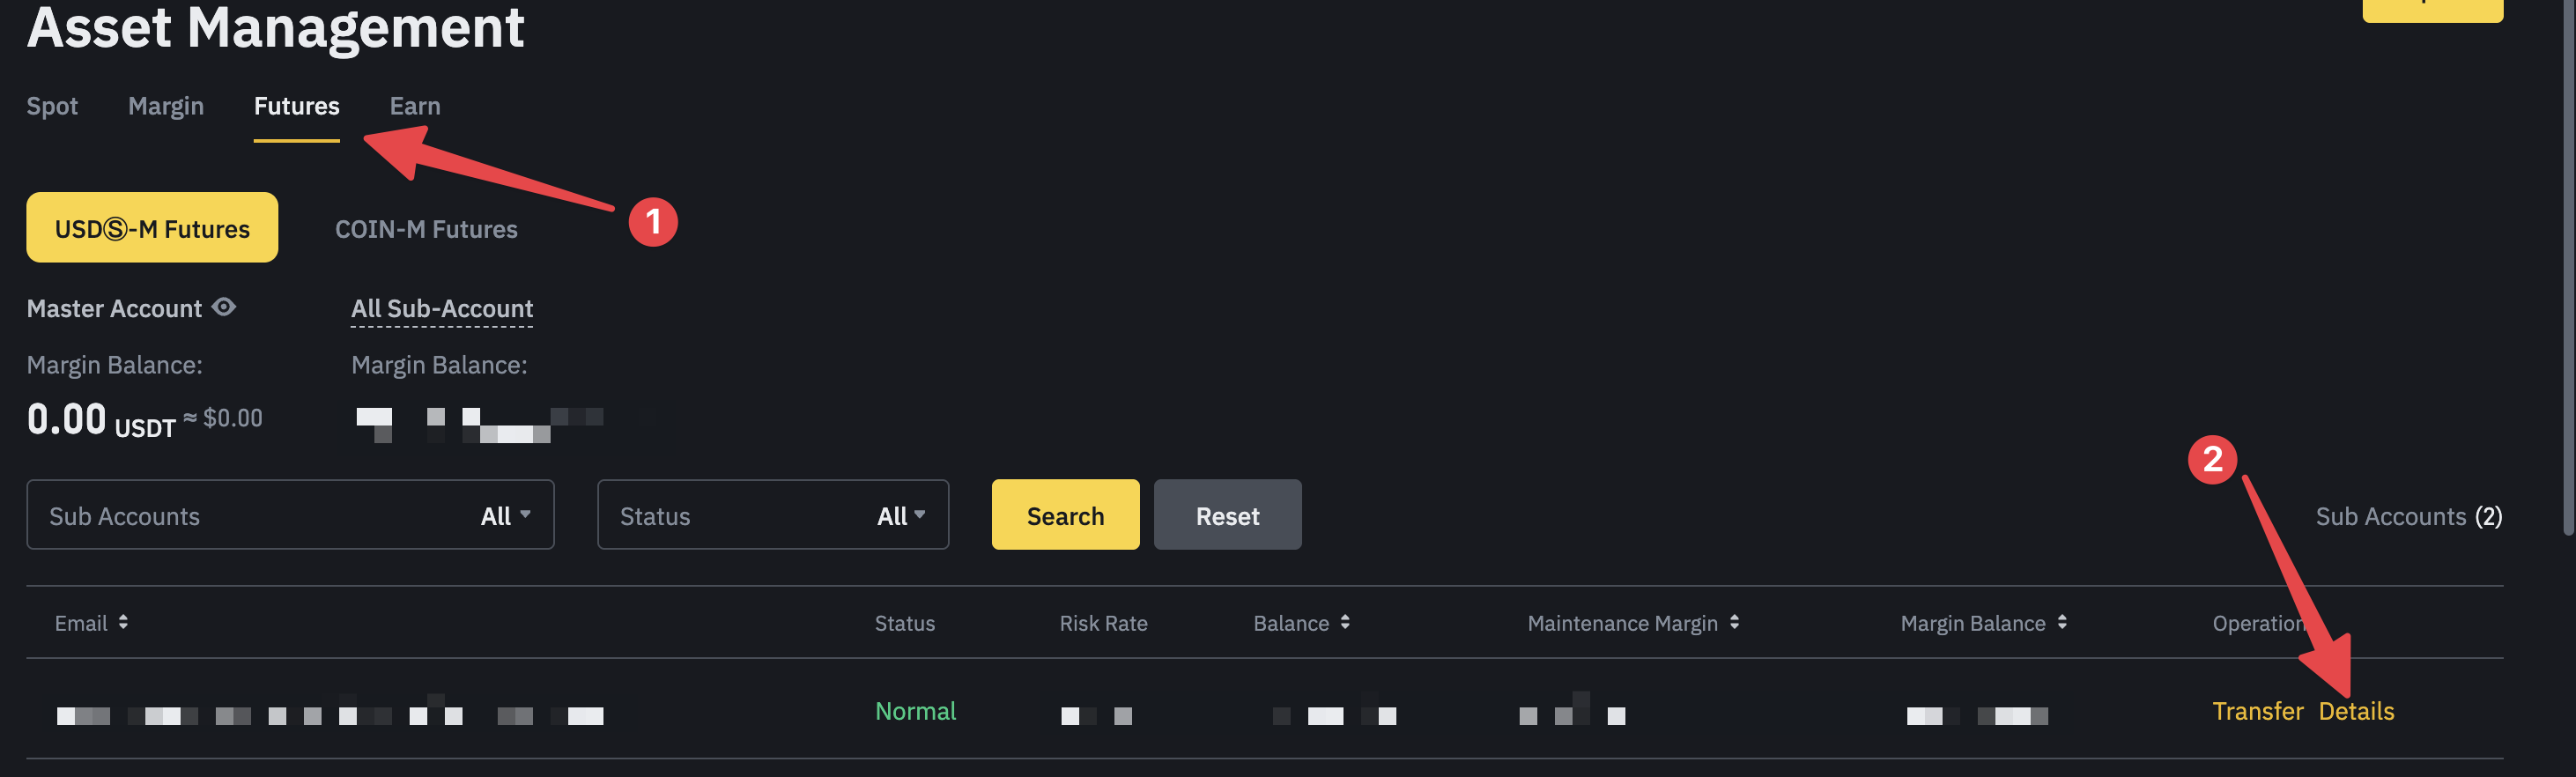Image resolution: width=2576 pixels, height=777 pixels.
Task: Switch to COIN-M Futures
Action: point(426,229)
